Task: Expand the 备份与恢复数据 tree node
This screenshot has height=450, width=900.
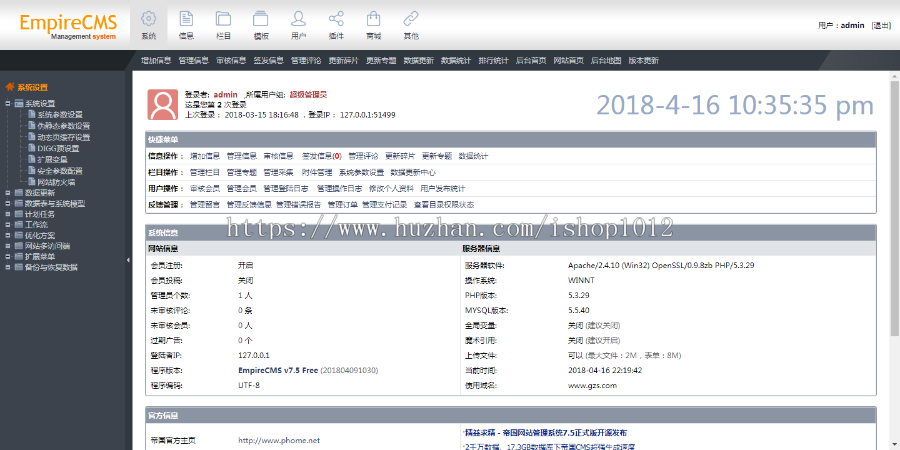Action: tap(8, 267)
